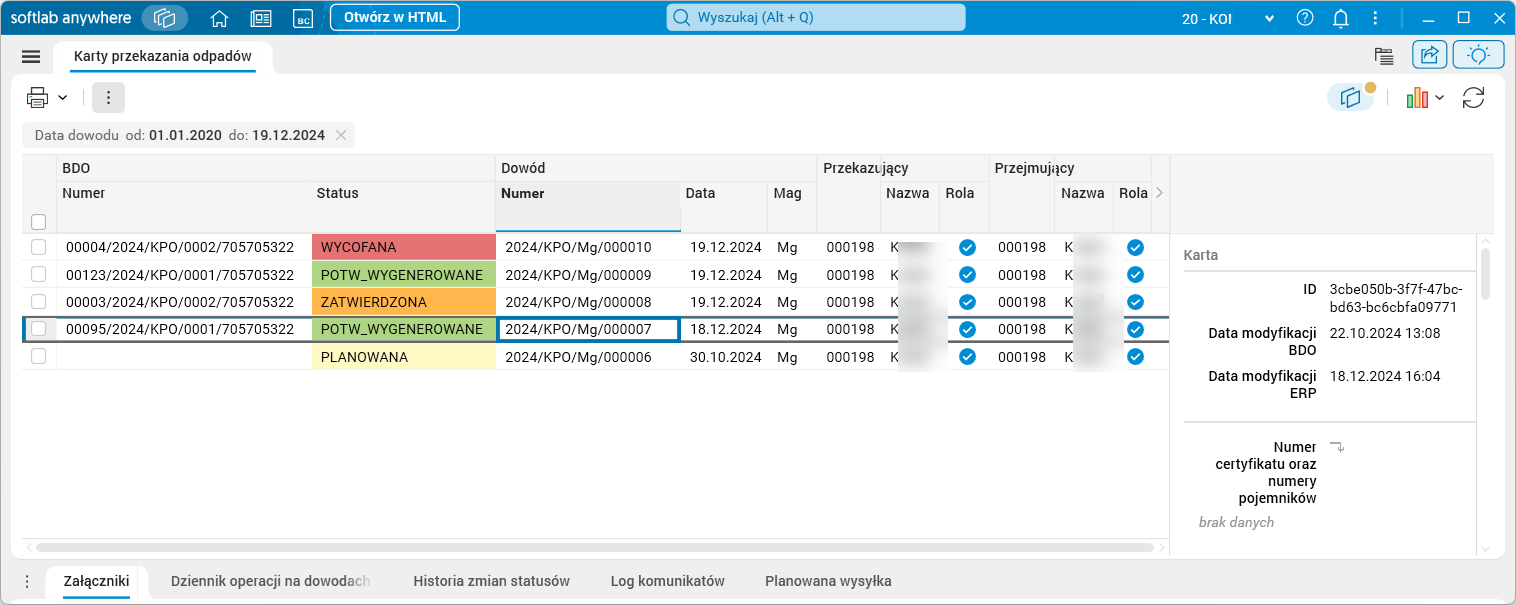The image size is (1516, 605).
Task: Click the printer icon
Action: [38, 97]
